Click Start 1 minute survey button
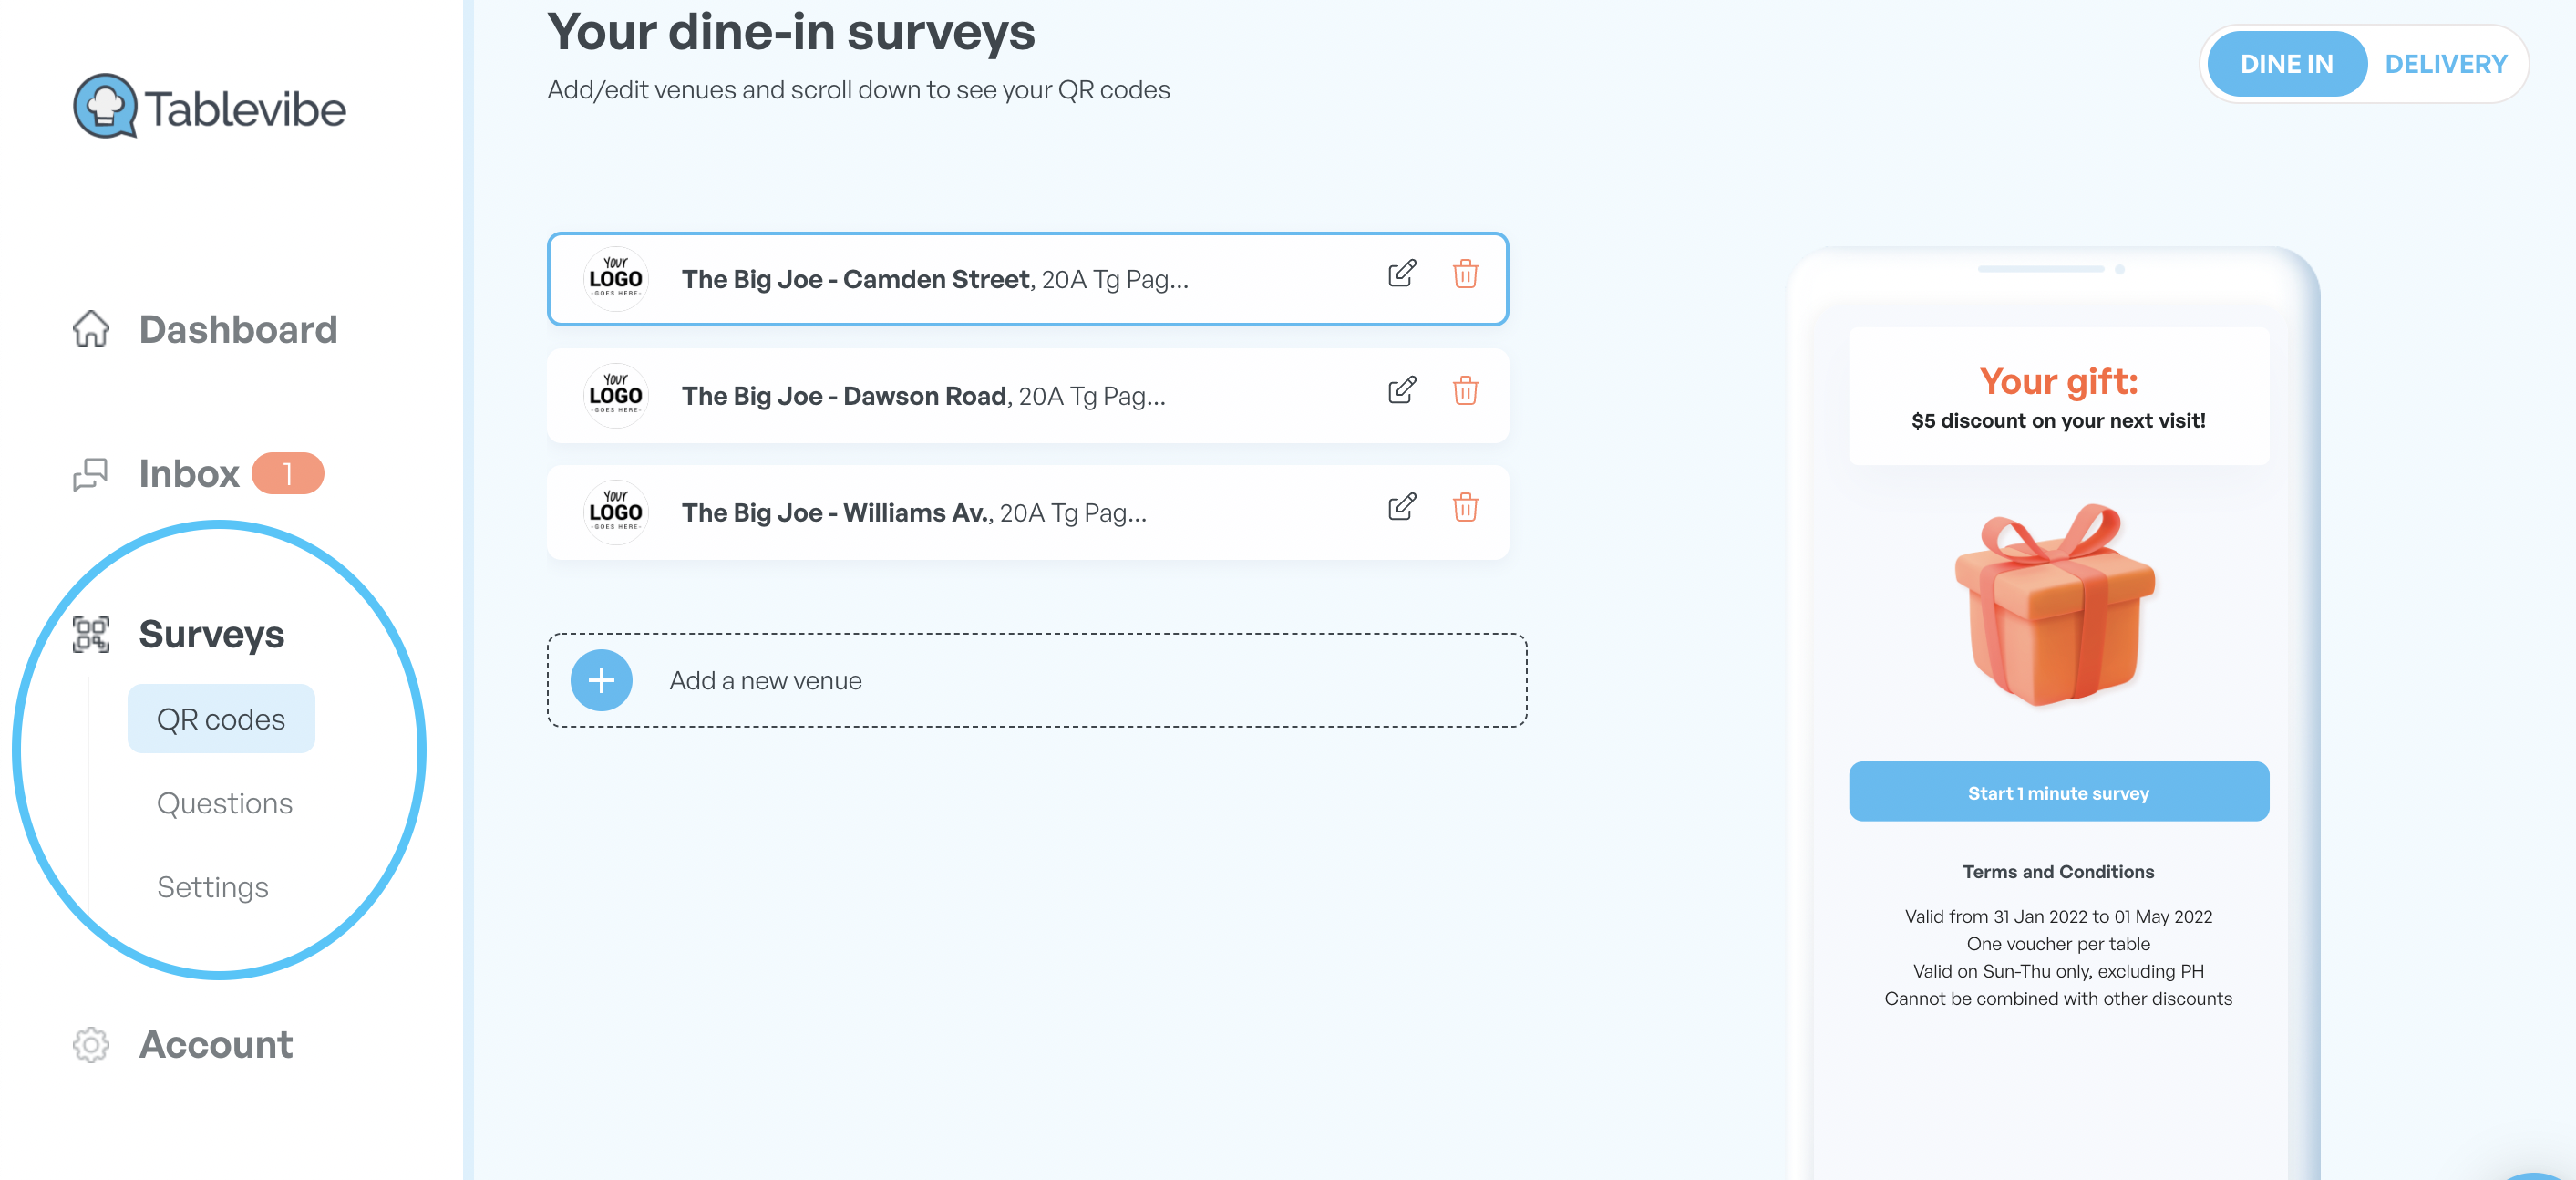2576x1180 pixels. [x=2058, y=792]
